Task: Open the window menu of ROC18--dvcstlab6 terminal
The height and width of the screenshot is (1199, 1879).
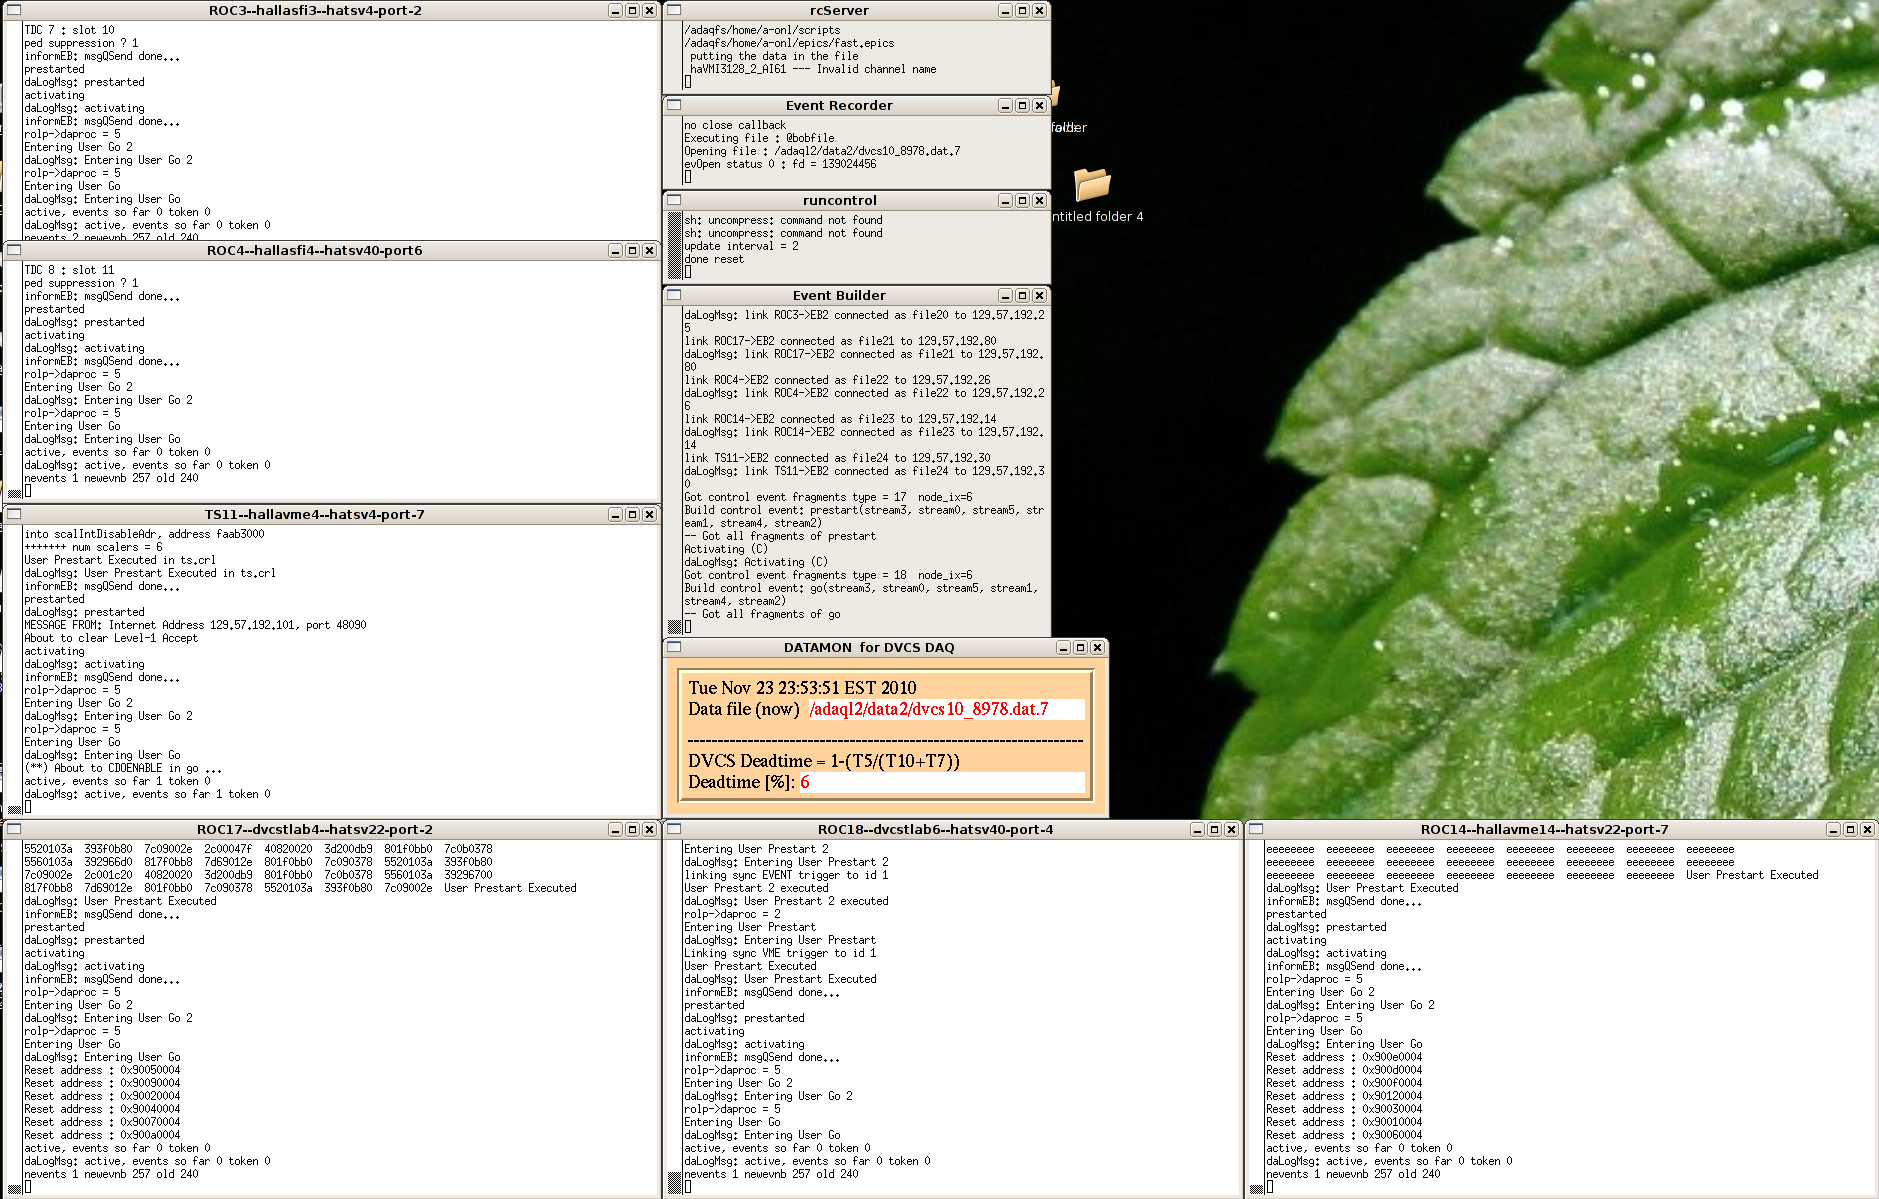Action: point(674,829)
